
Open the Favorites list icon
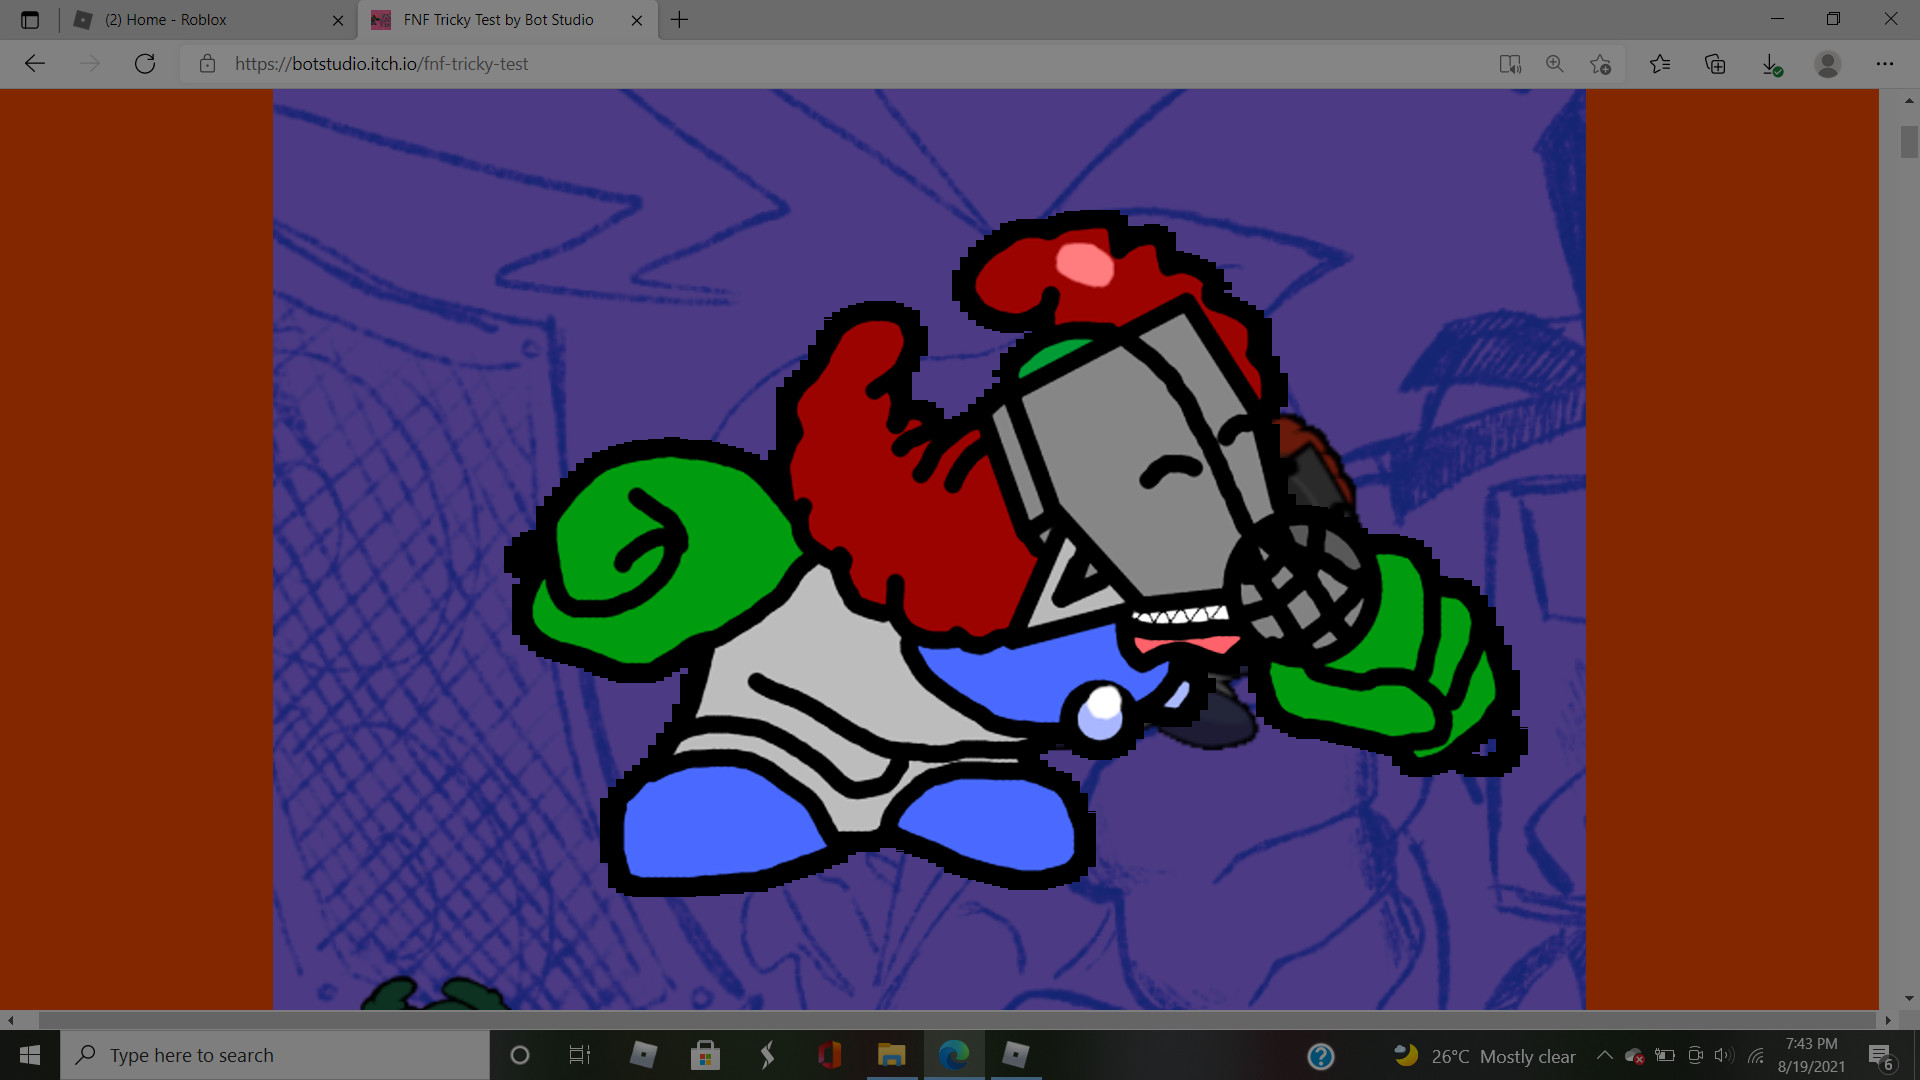pyautogui.click(x=1660, y=64)
